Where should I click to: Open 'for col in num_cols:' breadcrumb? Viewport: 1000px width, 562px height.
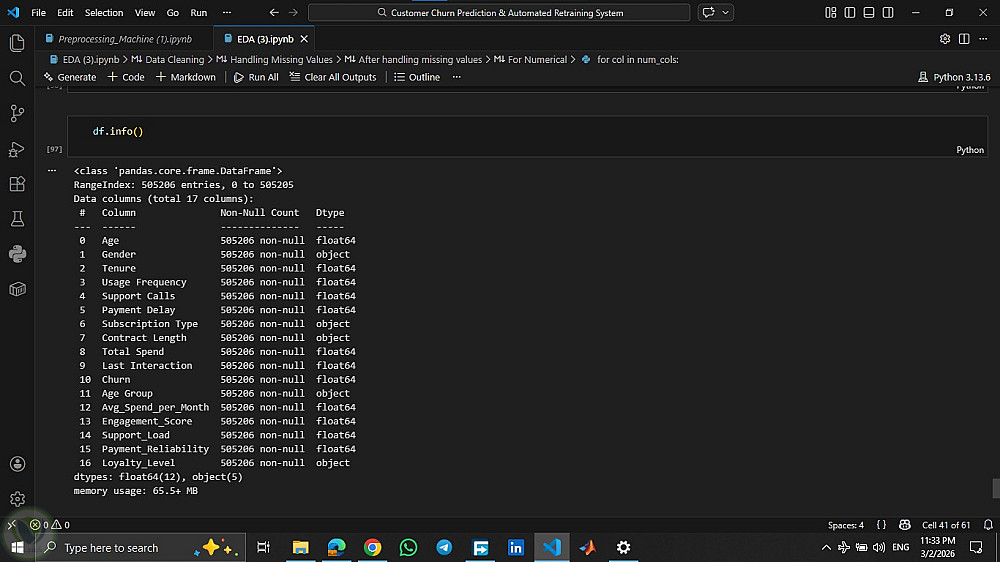(x=630, y=59)
